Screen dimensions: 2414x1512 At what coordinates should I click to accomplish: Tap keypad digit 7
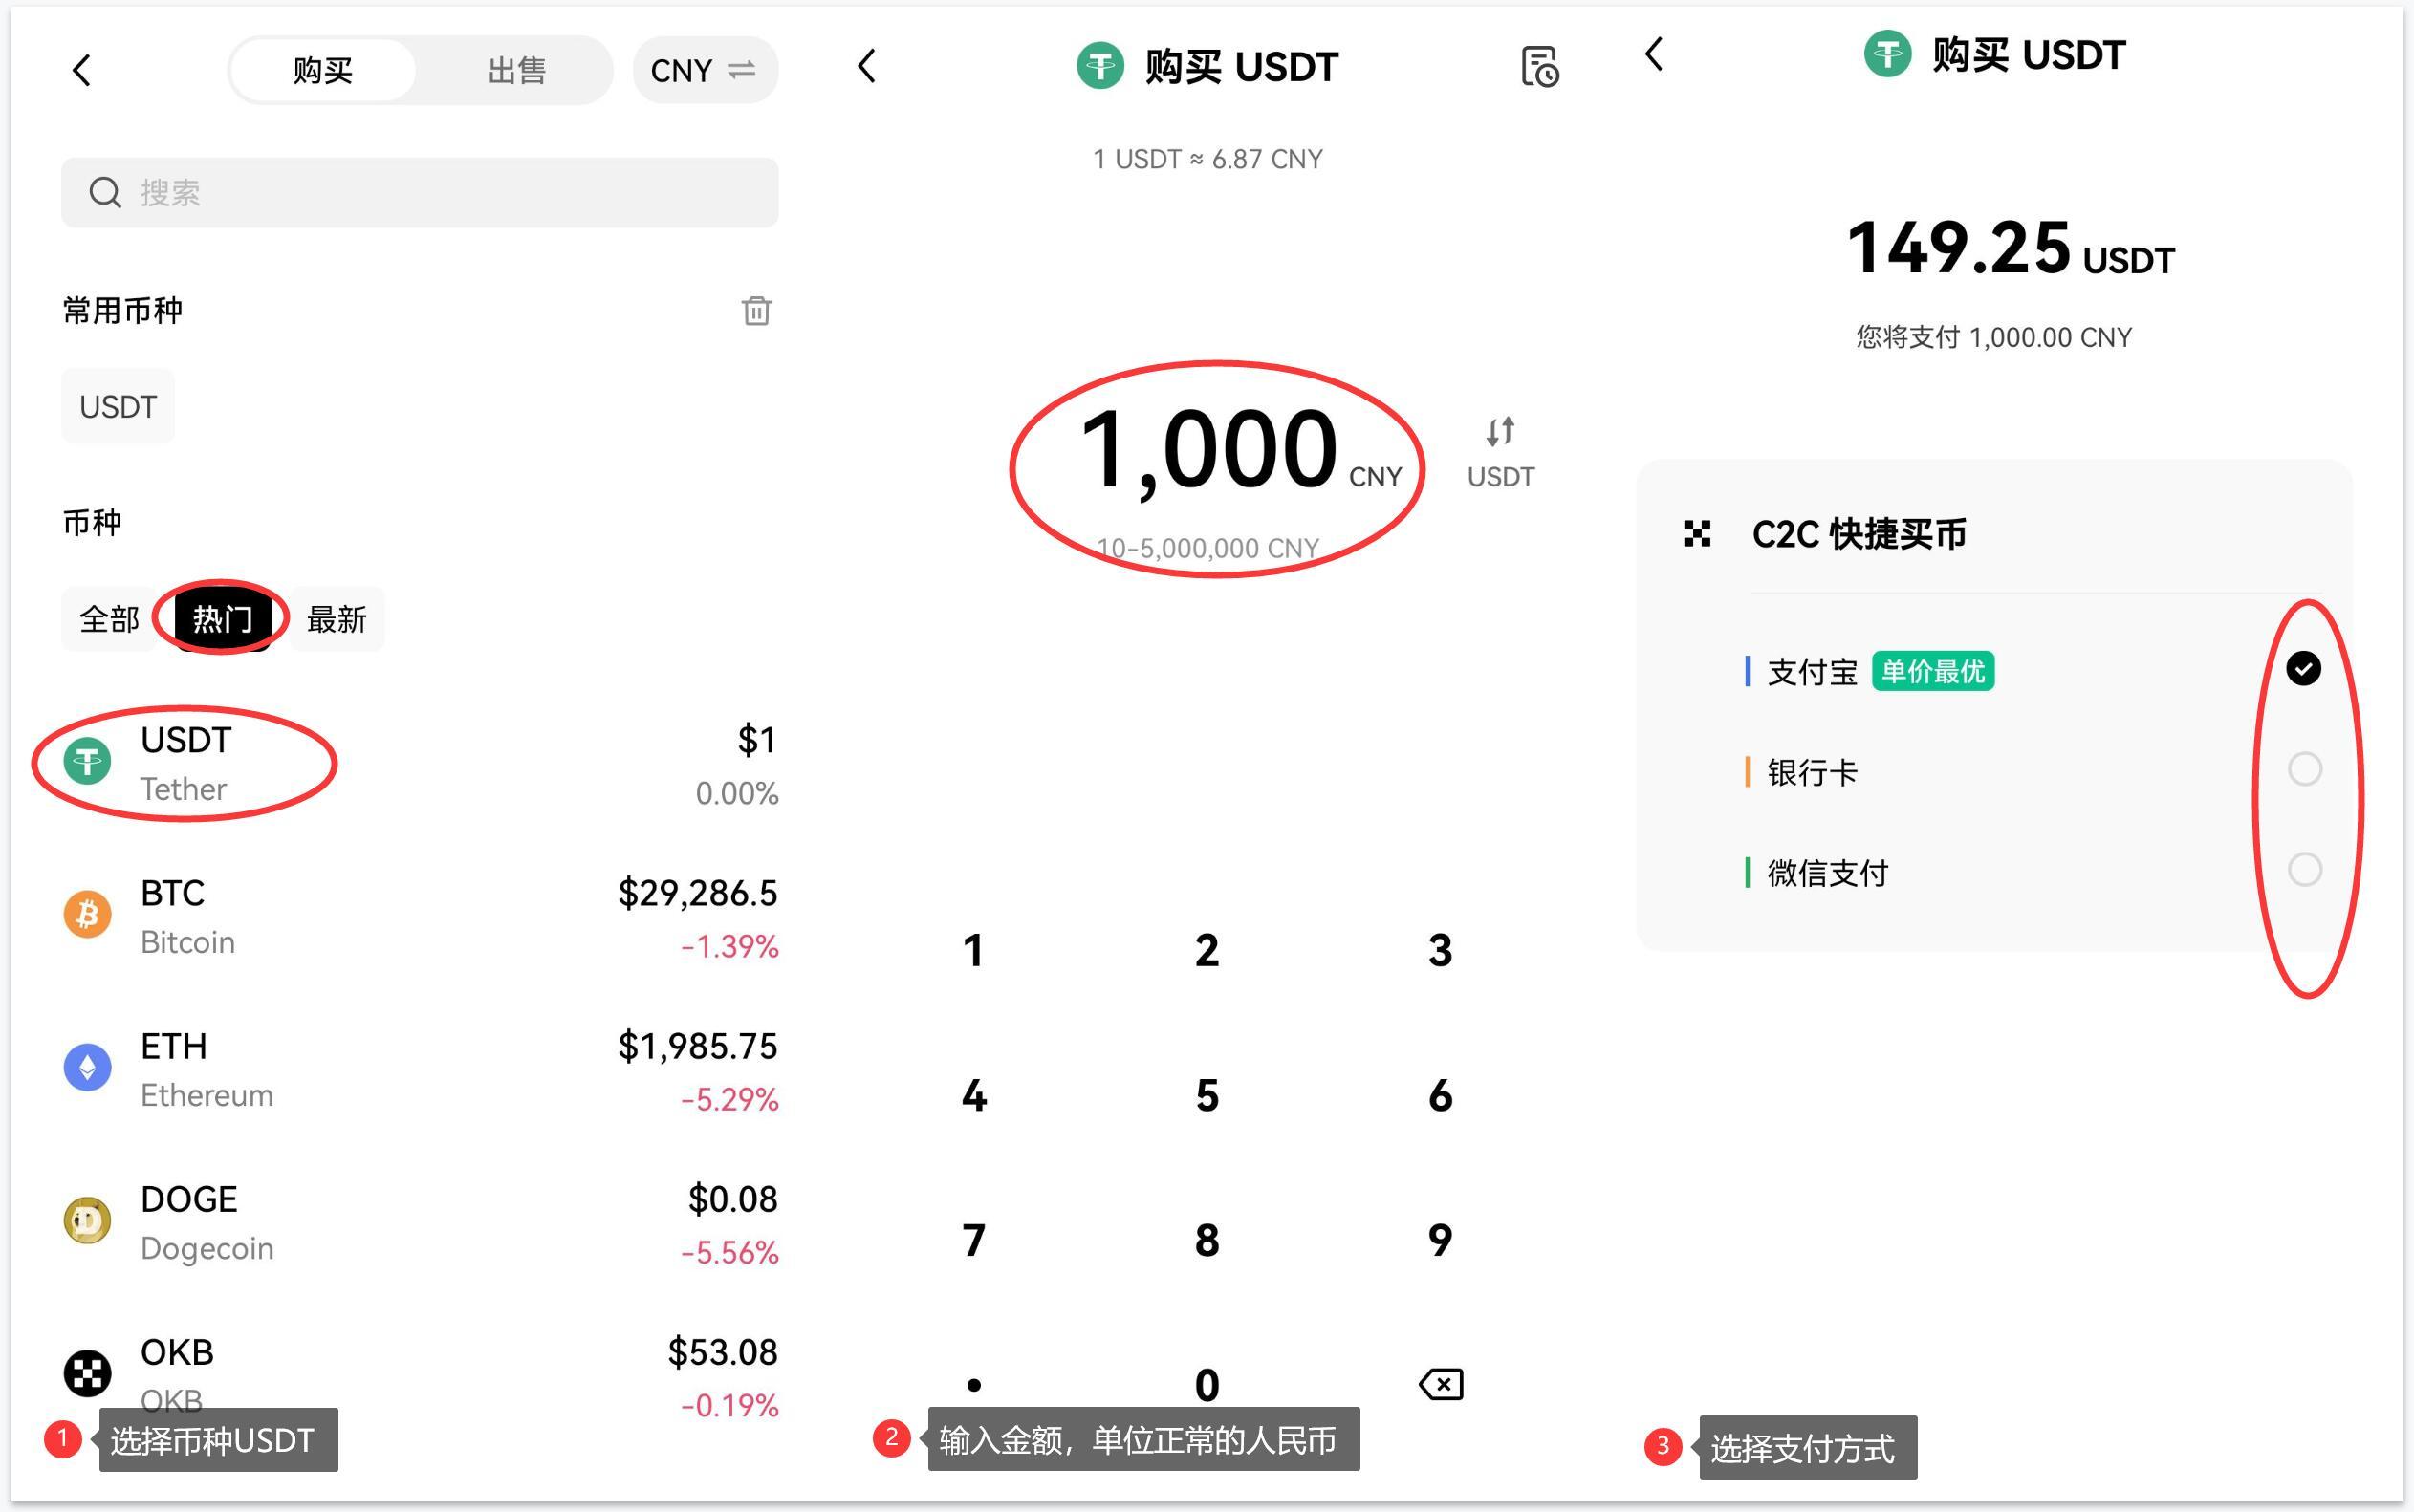tap(973, 1240)
